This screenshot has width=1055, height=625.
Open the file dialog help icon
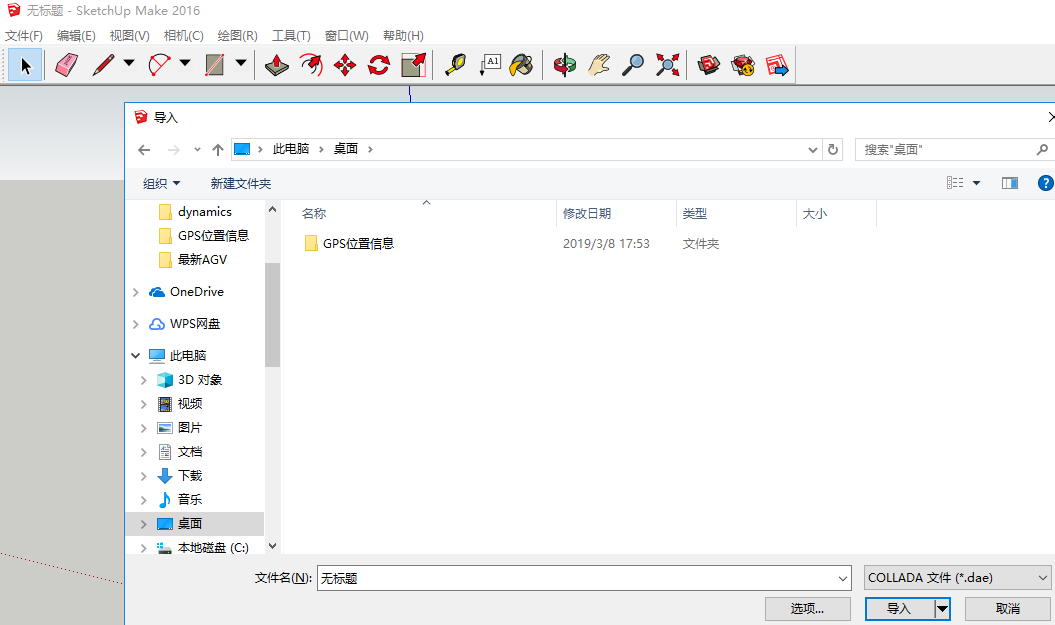tap(1046, 183)
